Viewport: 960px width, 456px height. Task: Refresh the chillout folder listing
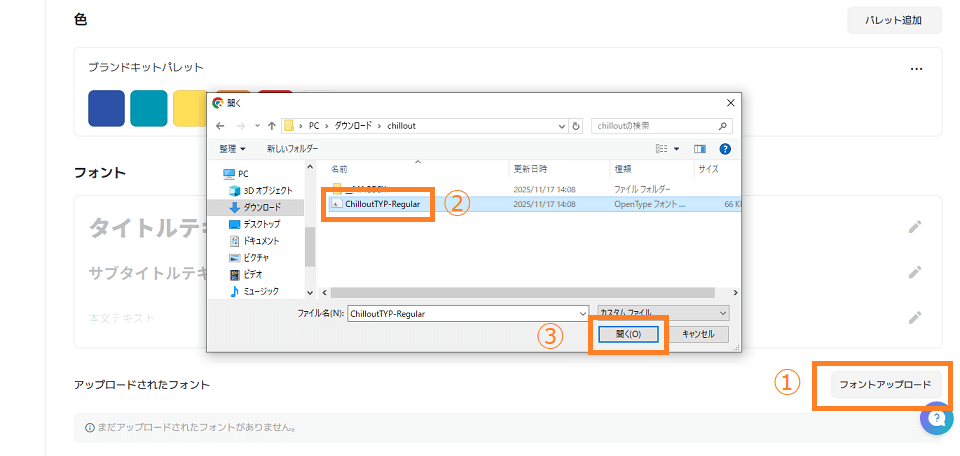point(576,126)
